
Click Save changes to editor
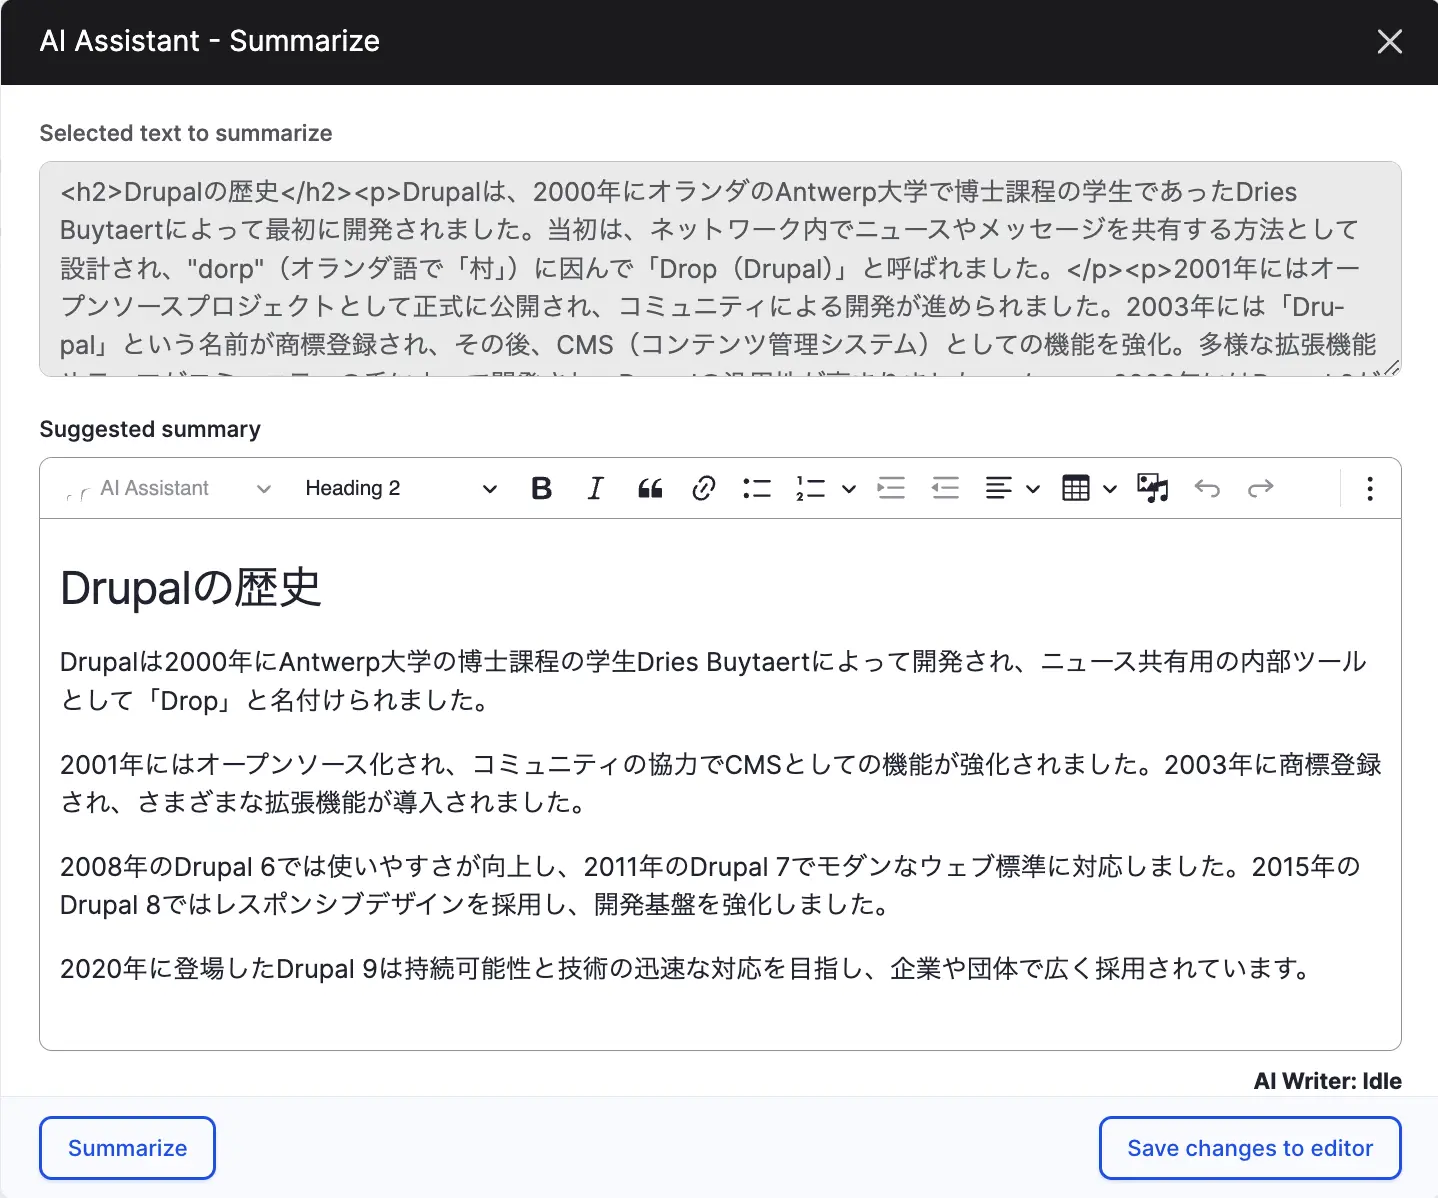(x=1249, y=1148)
